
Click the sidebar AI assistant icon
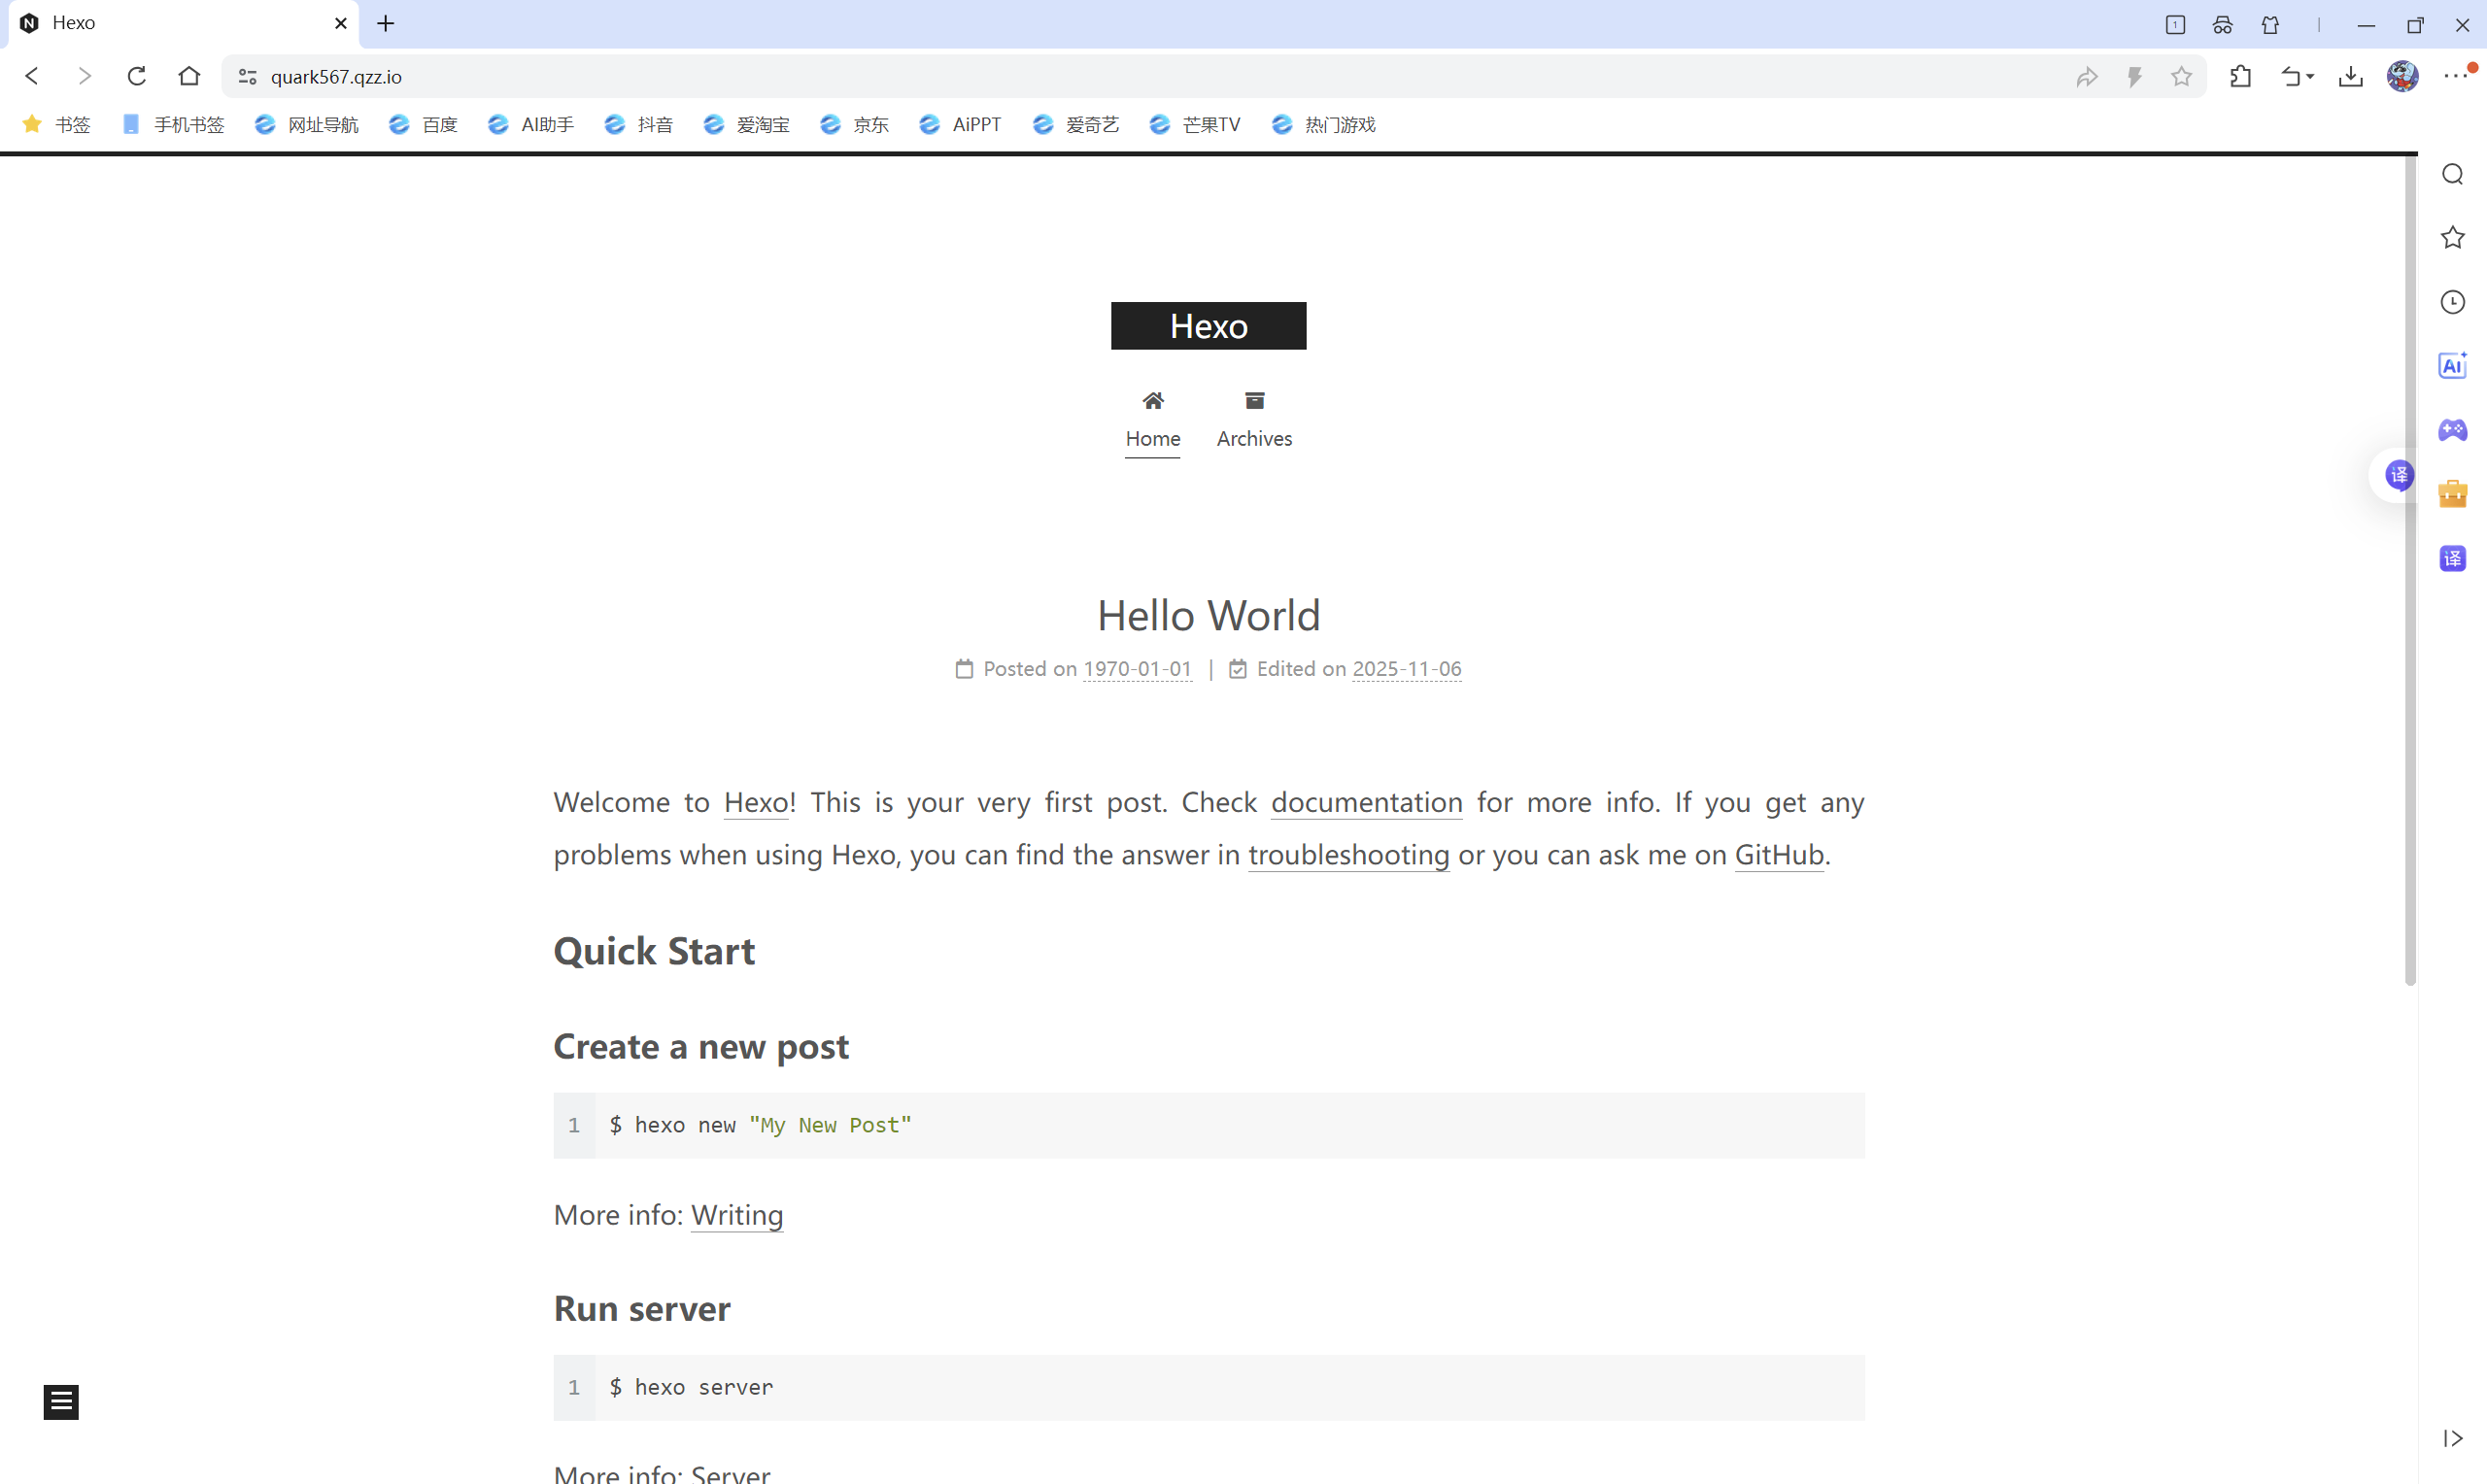tap(2452, 366)
